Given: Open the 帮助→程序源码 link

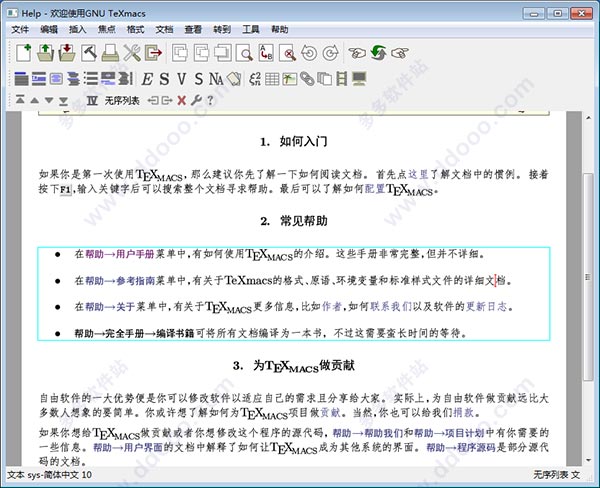Looking at the screenshot, I should pos(461,447).
